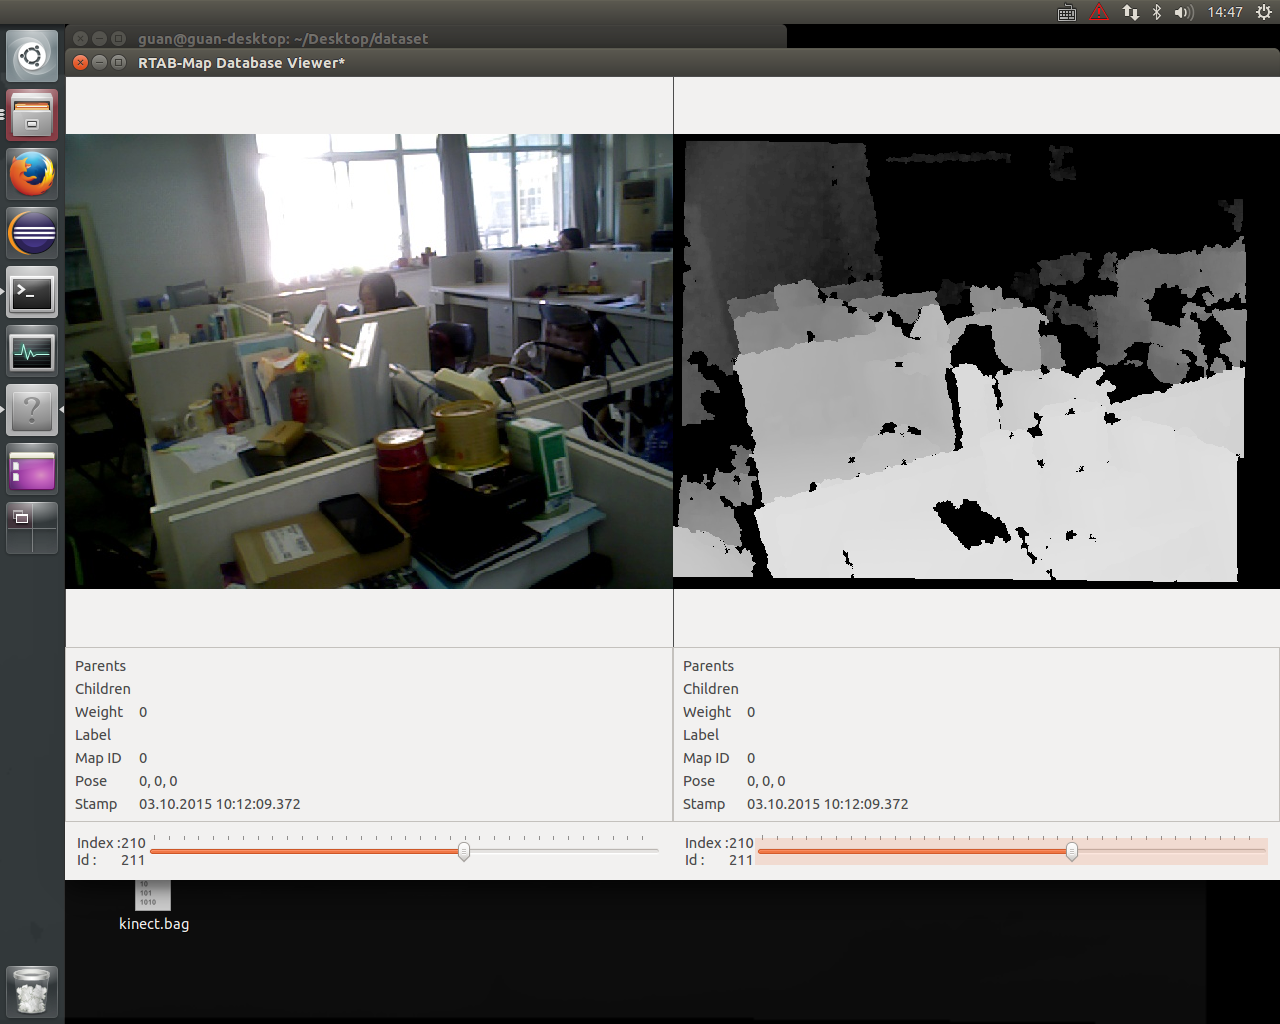The width and height of the screenshot is (1280, 1024).
Task: Open the 14:47 clock calendar menu
Action: (x=1225, y=12)
